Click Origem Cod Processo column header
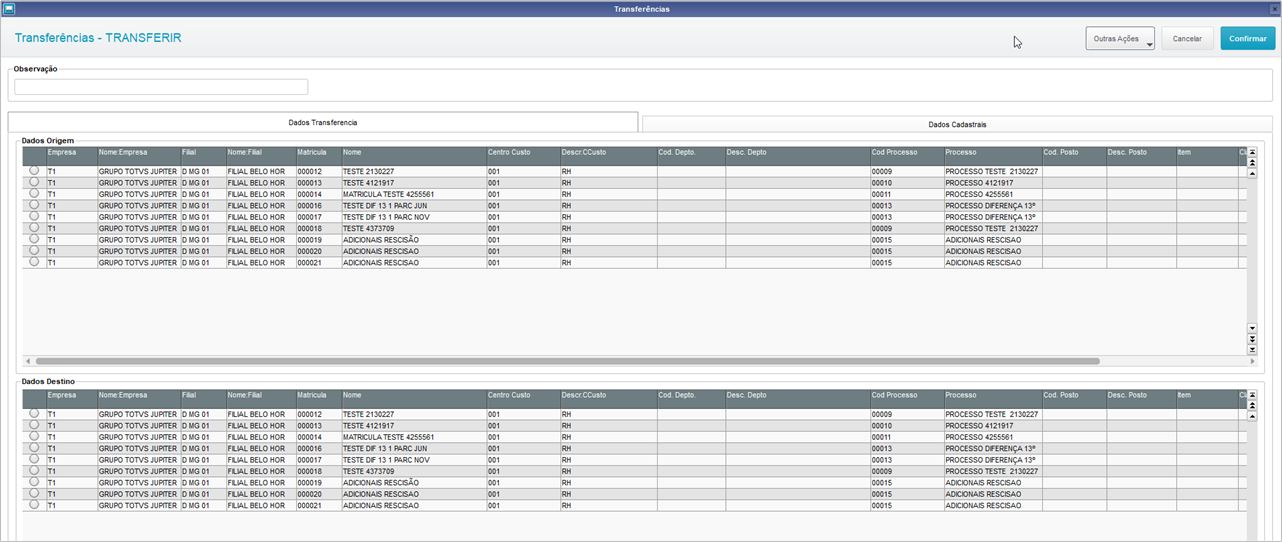This screenshot has height=542, width=1282. [907, 157]
